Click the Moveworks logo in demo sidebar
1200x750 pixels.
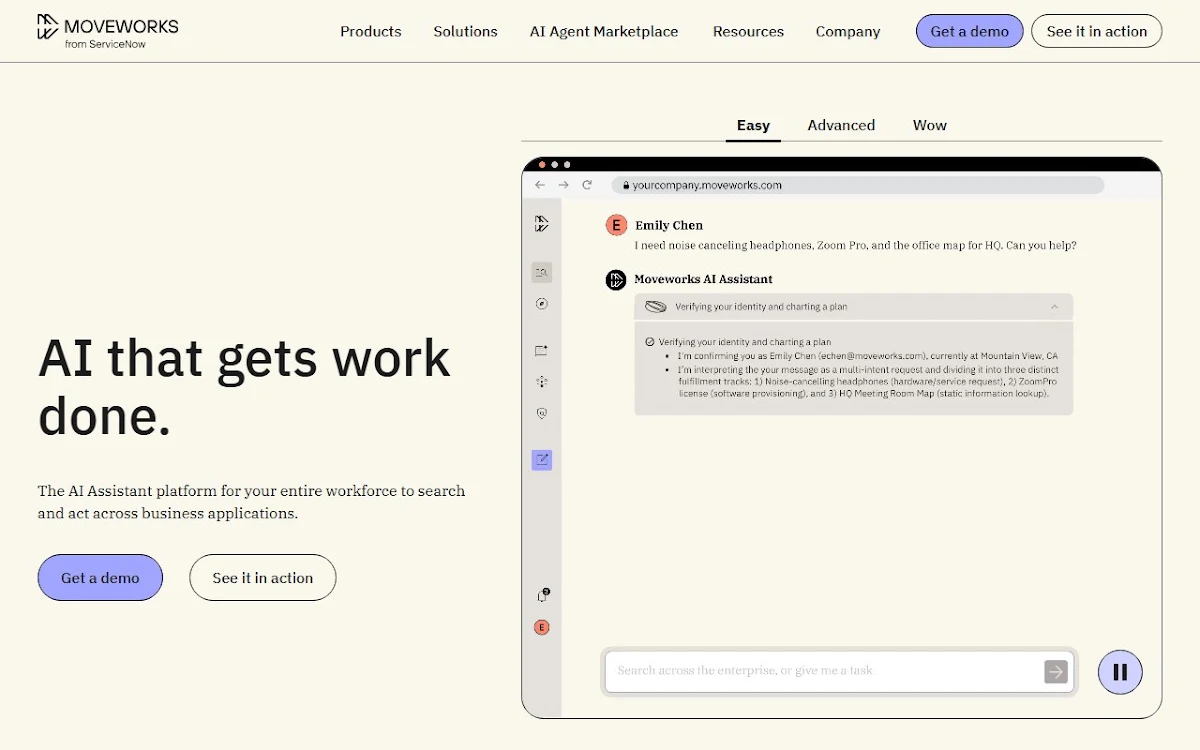(541, 224)
